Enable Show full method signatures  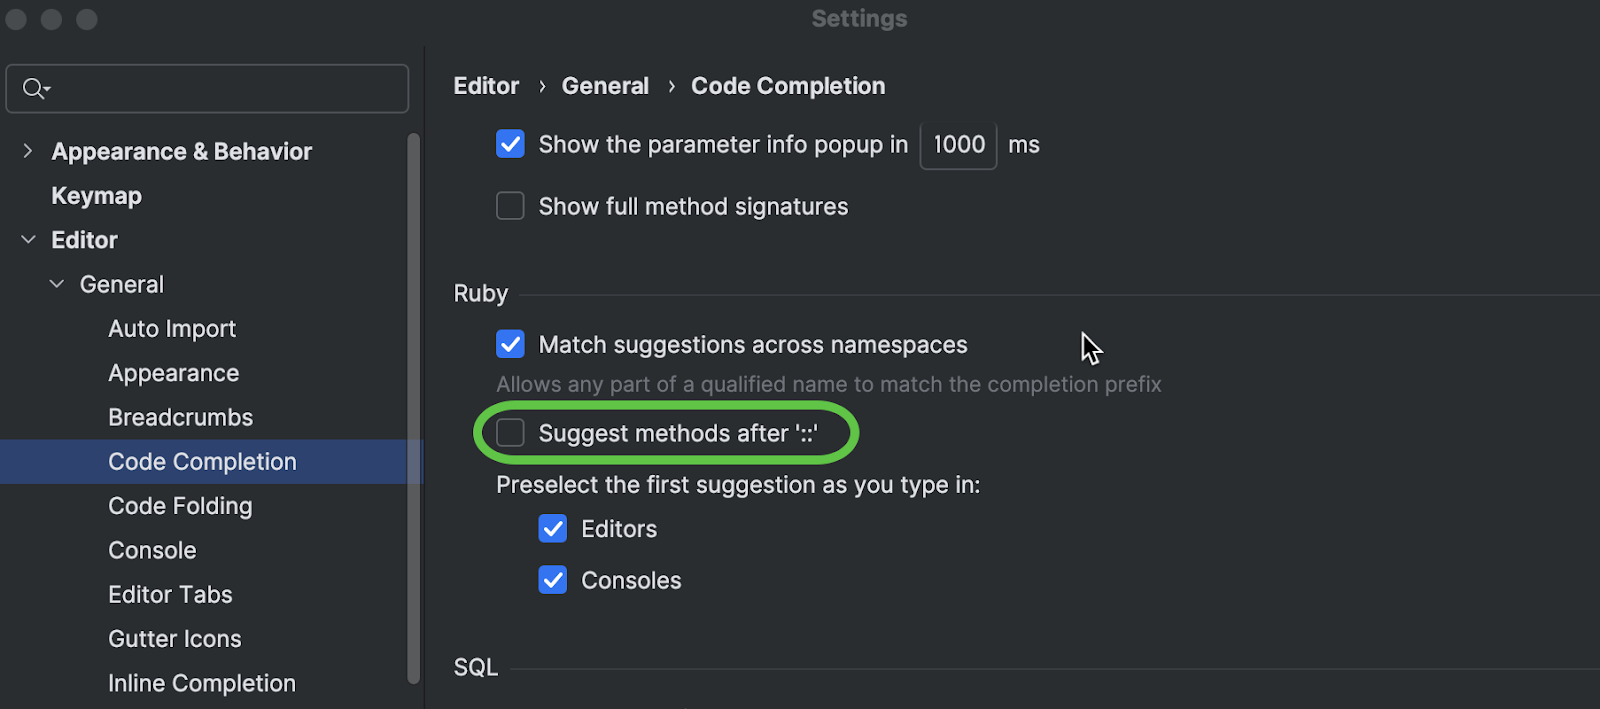coord(510,206)
